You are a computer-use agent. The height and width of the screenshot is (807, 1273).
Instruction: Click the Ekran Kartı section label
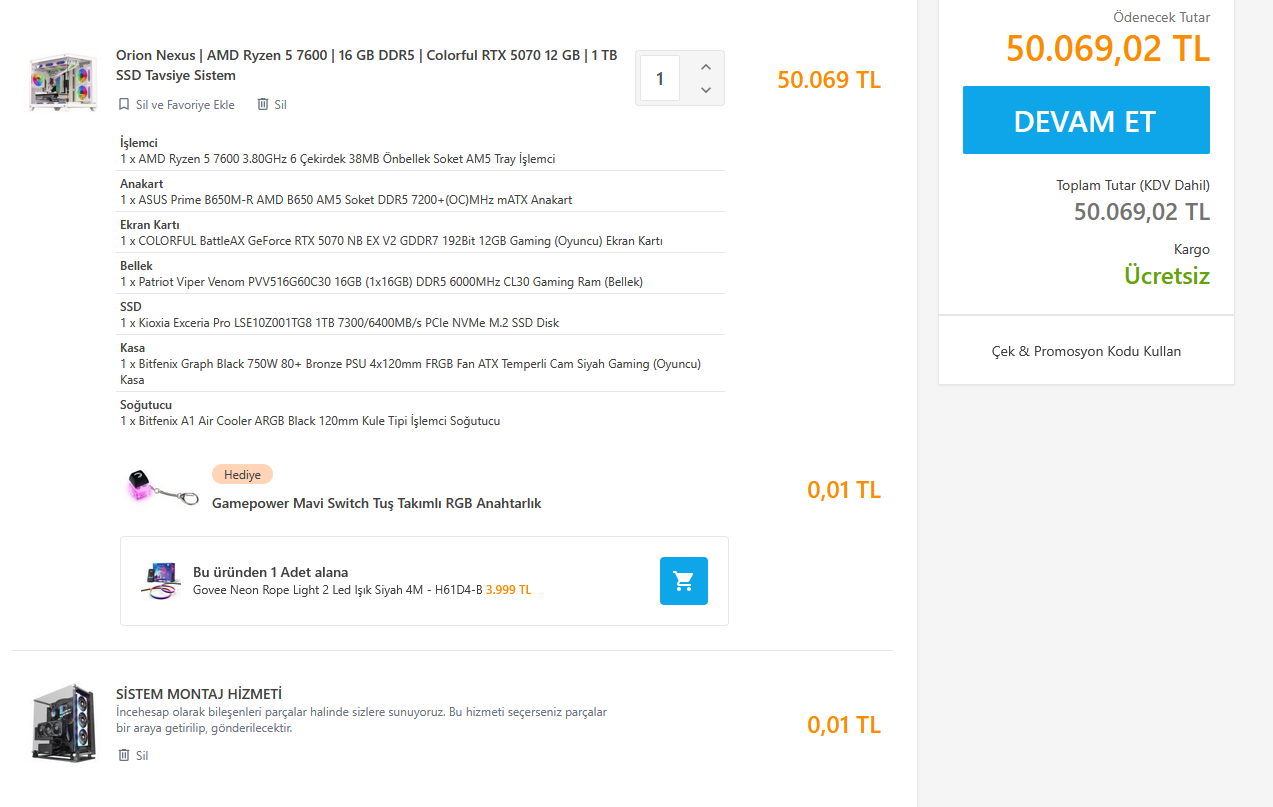[150, 225]
